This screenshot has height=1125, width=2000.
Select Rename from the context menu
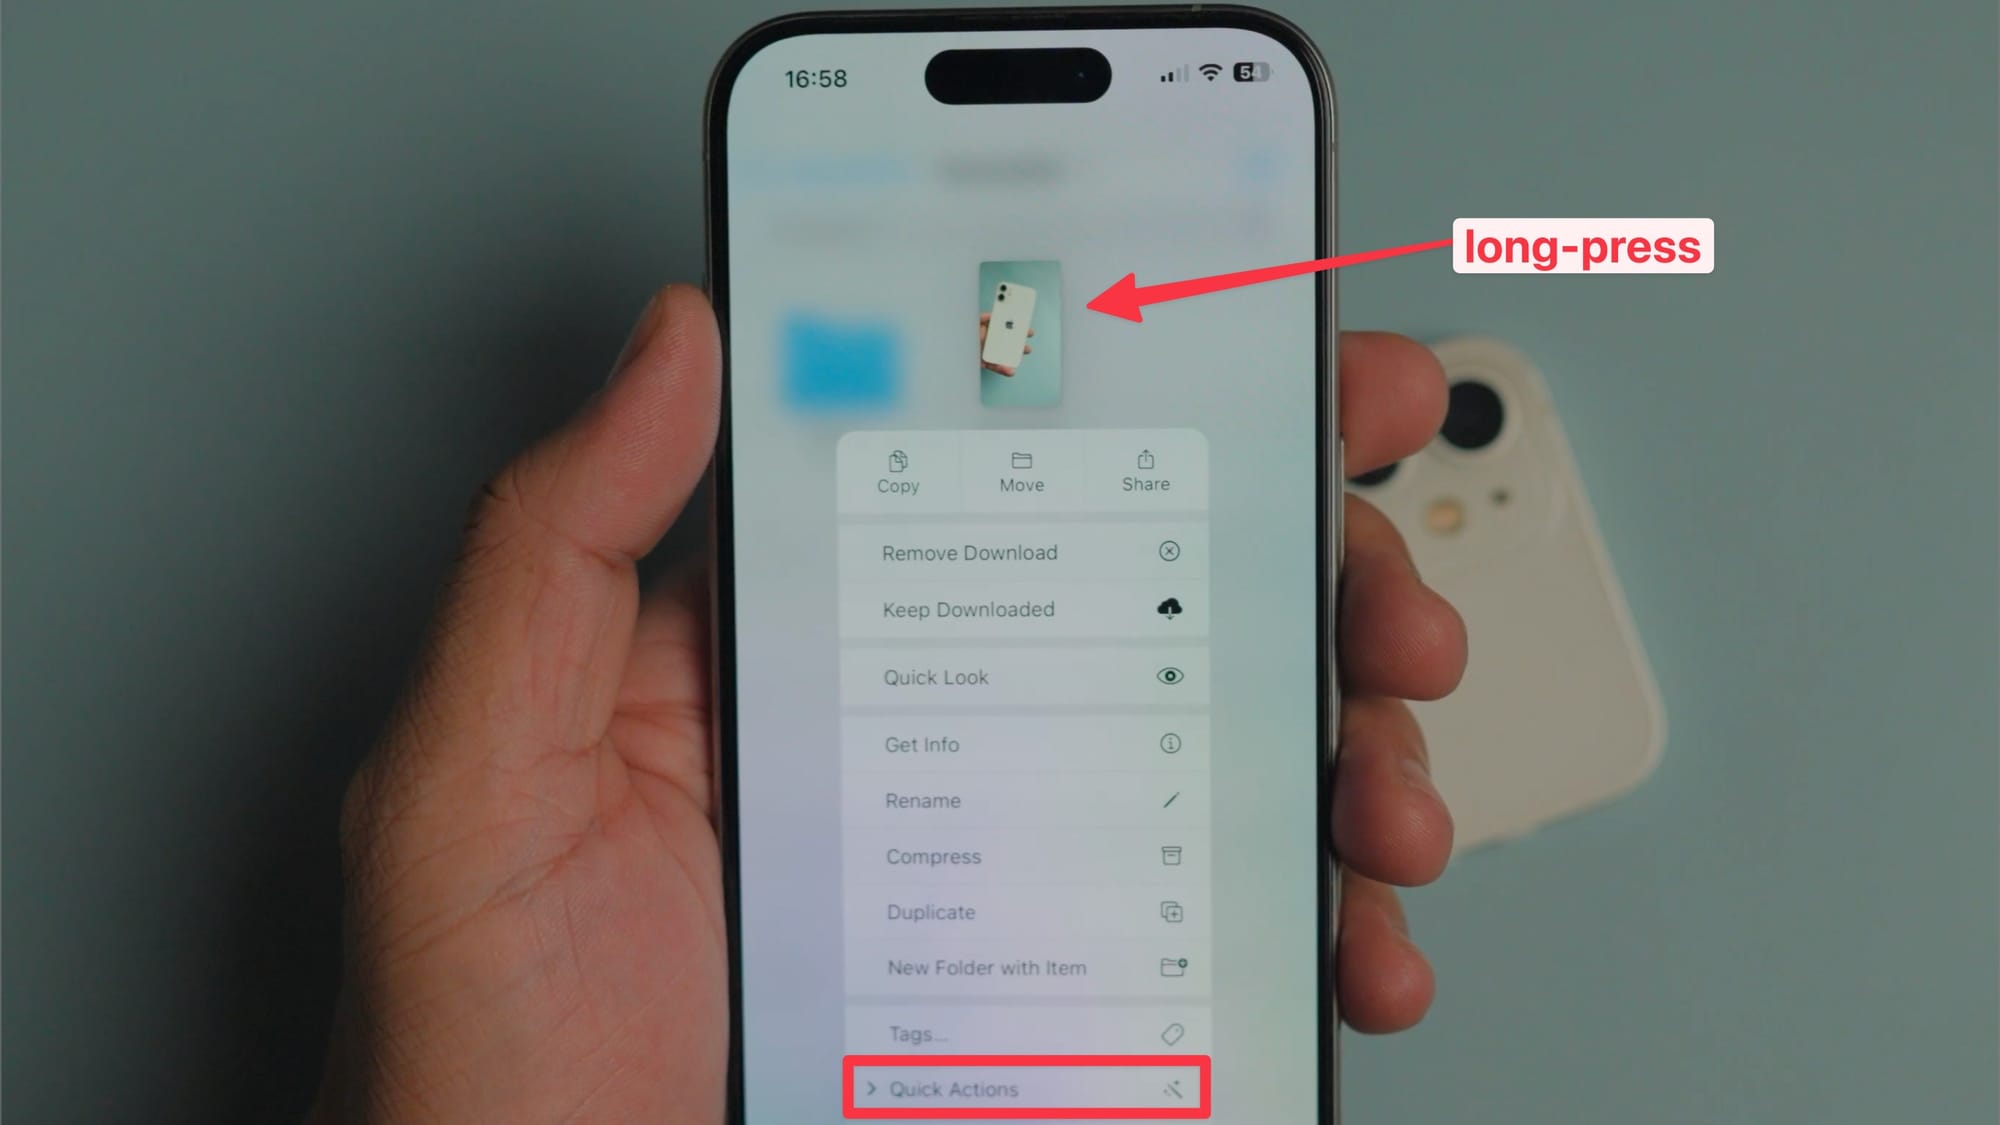click(1029, 801)
